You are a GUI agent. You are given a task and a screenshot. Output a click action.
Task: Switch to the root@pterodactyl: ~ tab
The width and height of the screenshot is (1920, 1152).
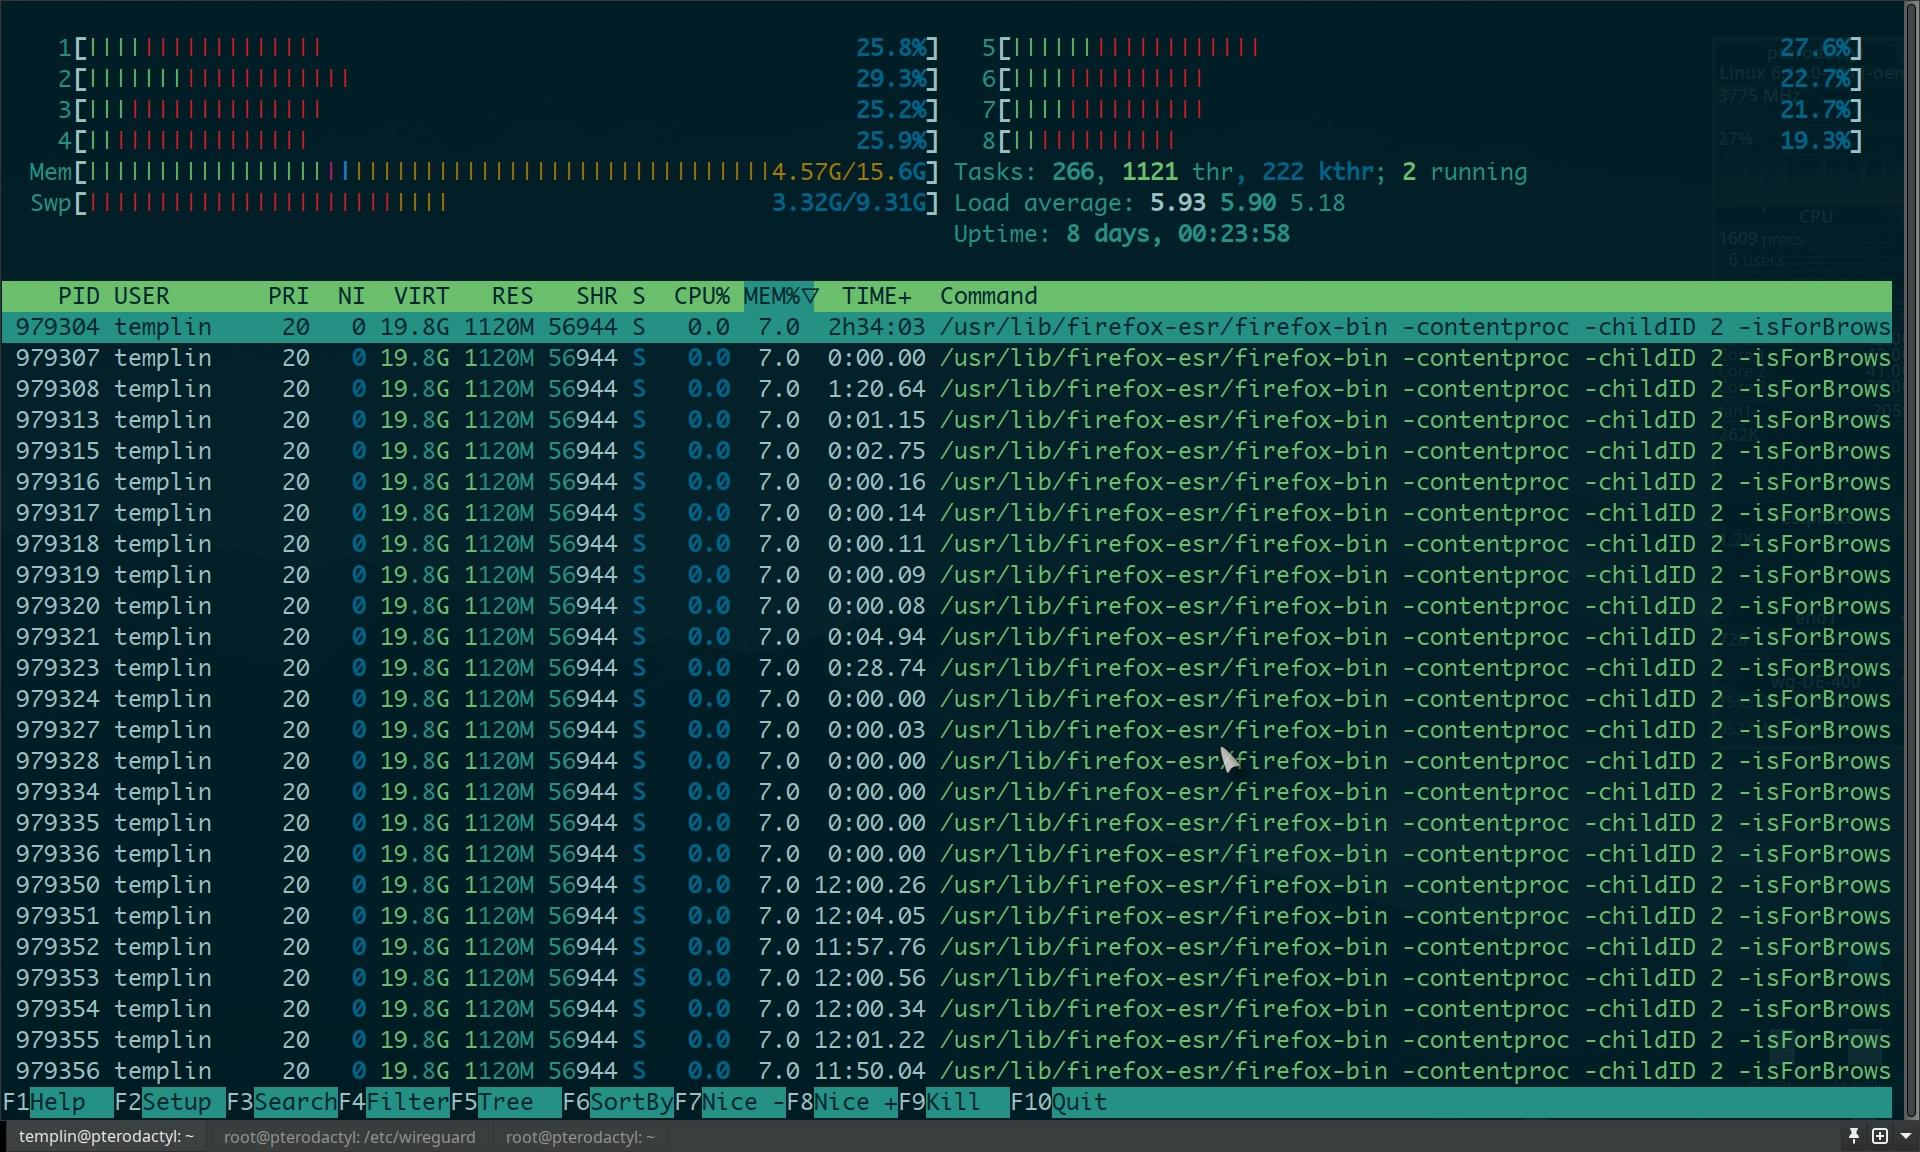pyautogui.click(x=580, y=1137)
